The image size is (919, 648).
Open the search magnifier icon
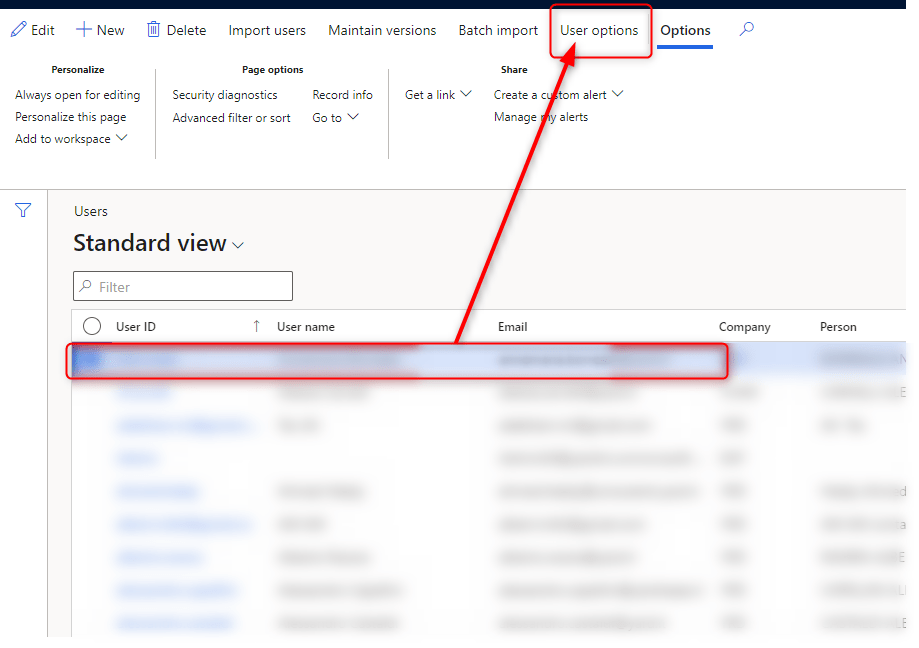pyautogui.click(x=746, y=30)
